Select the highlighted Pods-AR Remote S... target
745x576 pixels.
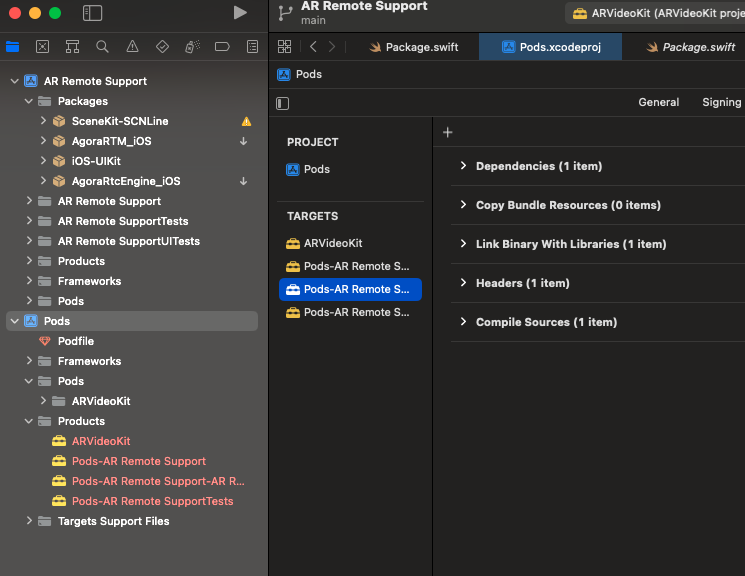[x=350, y=289]
